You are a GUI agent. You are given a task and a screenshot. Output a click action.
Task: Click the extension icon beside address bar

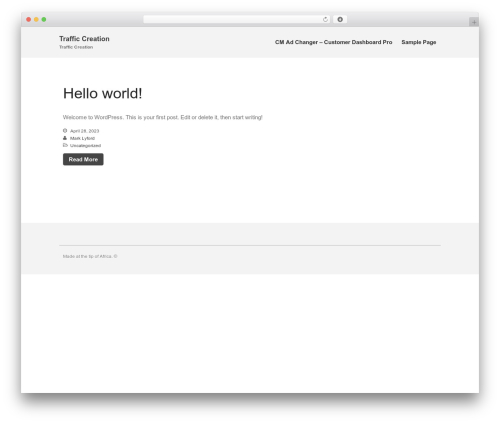point(340,19)
